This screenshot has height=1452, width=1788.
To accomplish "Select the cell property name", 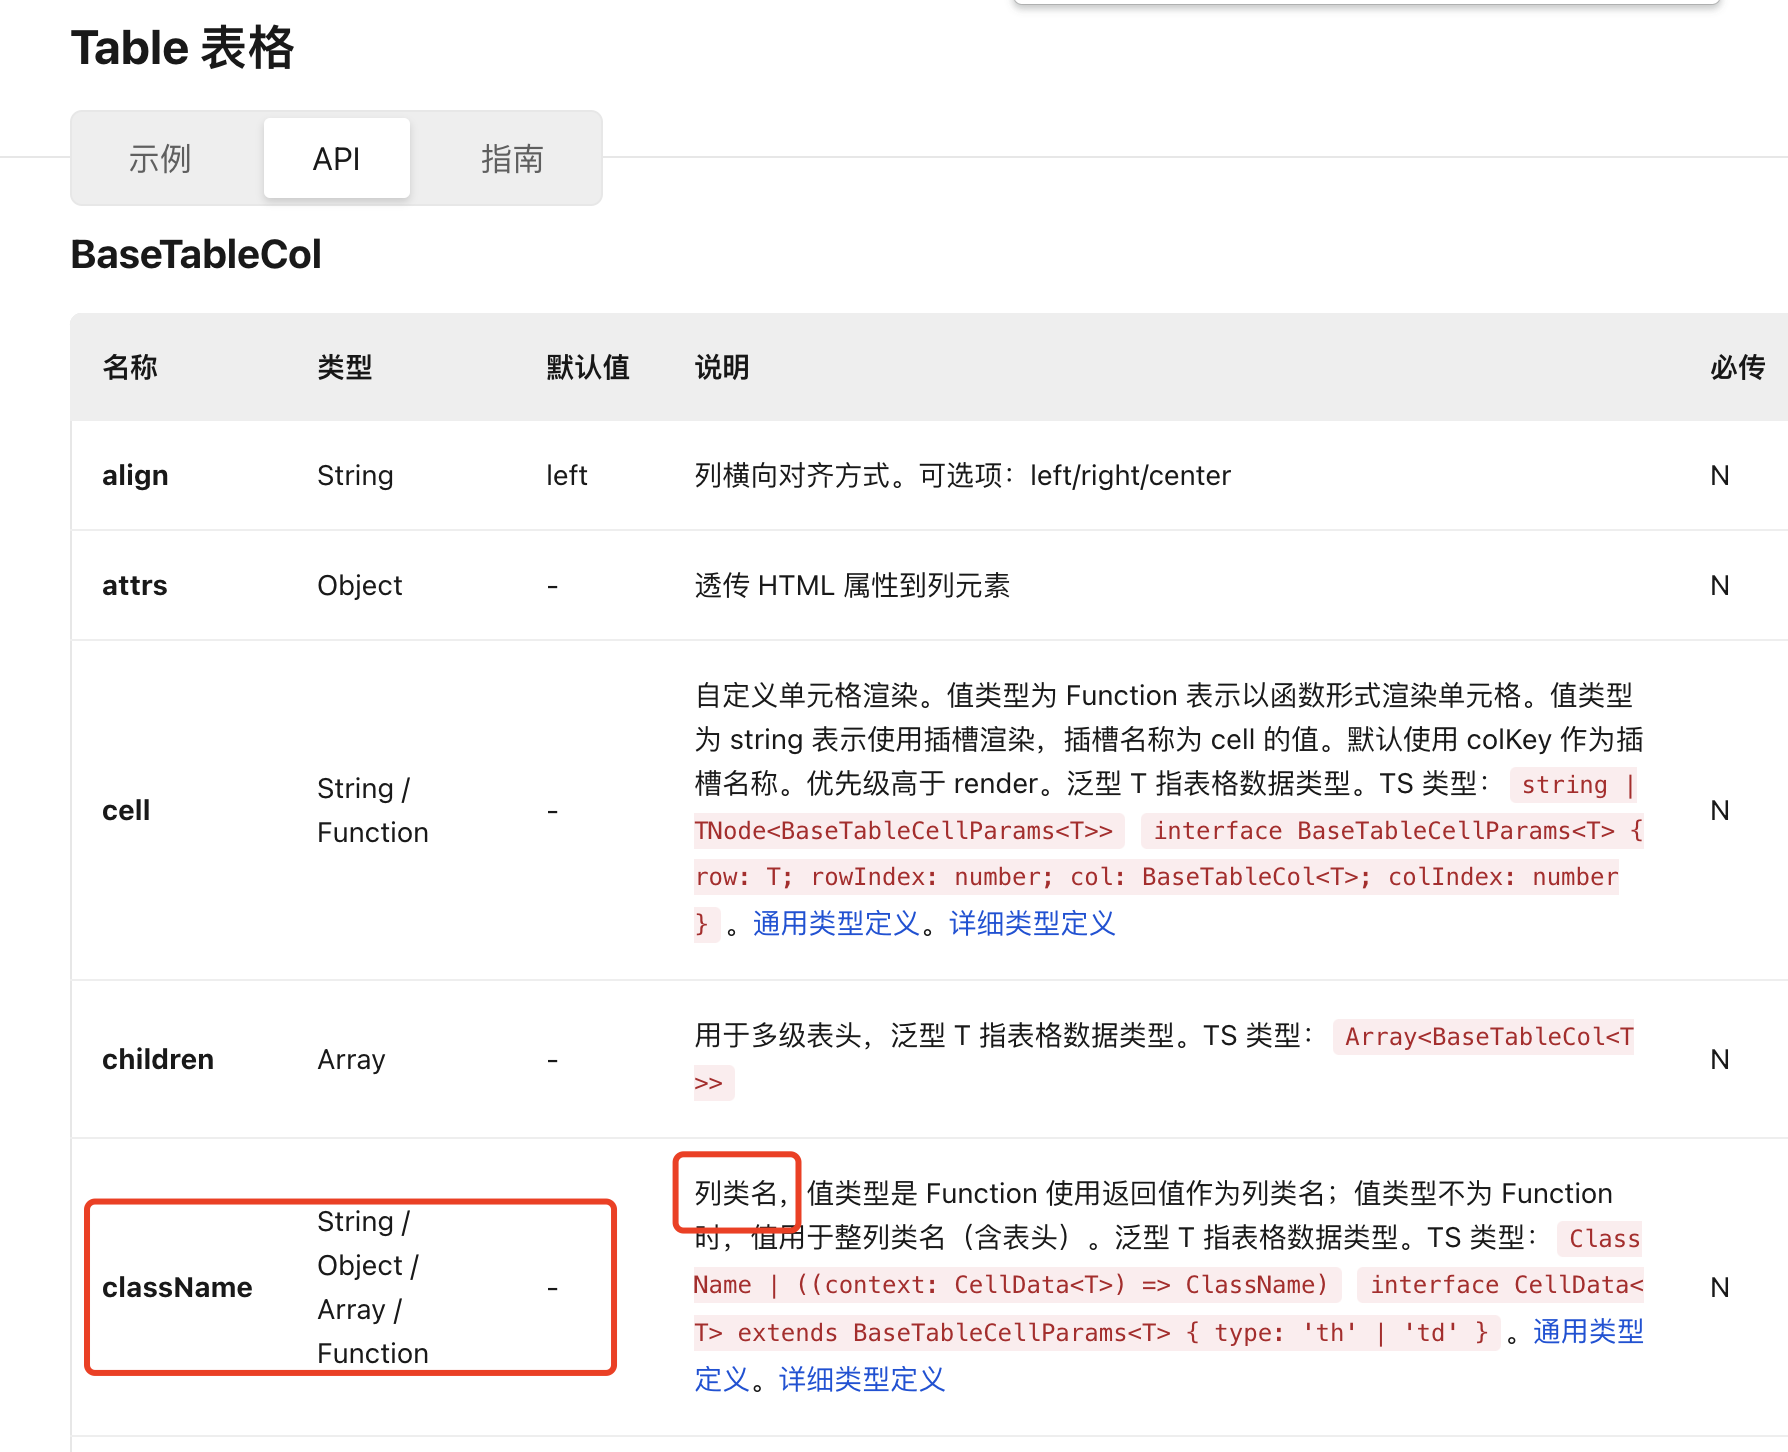I will coord(126,810).
